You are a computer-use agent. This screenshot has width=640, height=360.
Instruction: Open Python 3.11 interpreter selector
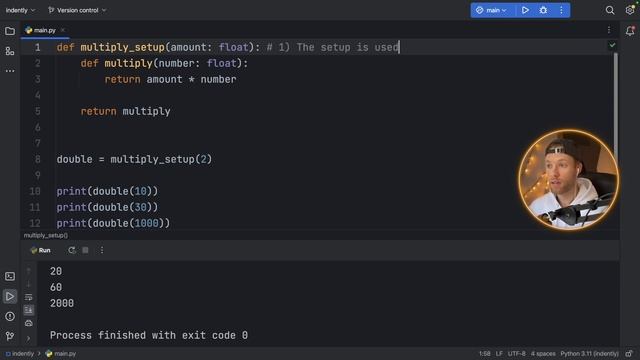589,354
